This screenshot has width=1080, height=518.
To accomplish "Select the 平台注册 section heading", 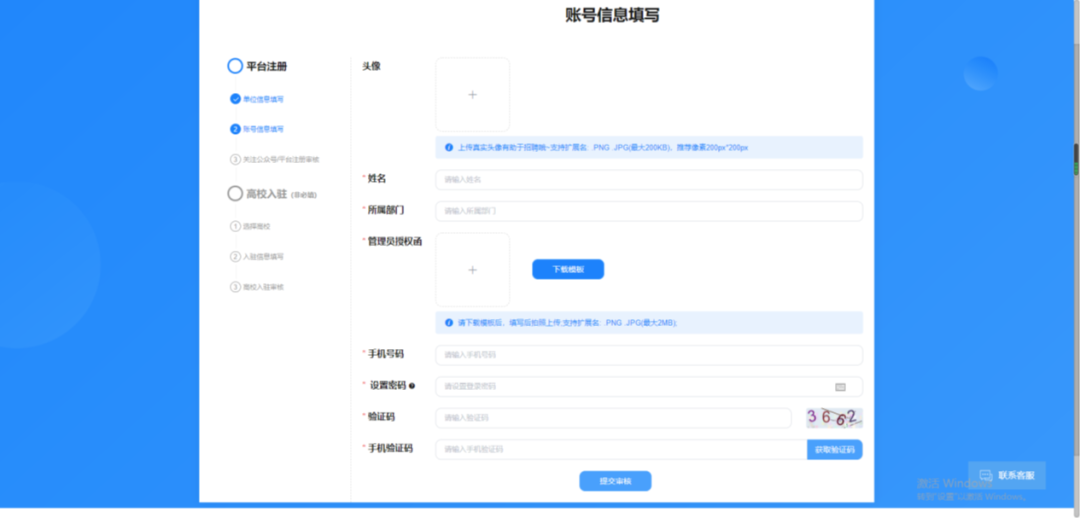I will coord(266,66).
